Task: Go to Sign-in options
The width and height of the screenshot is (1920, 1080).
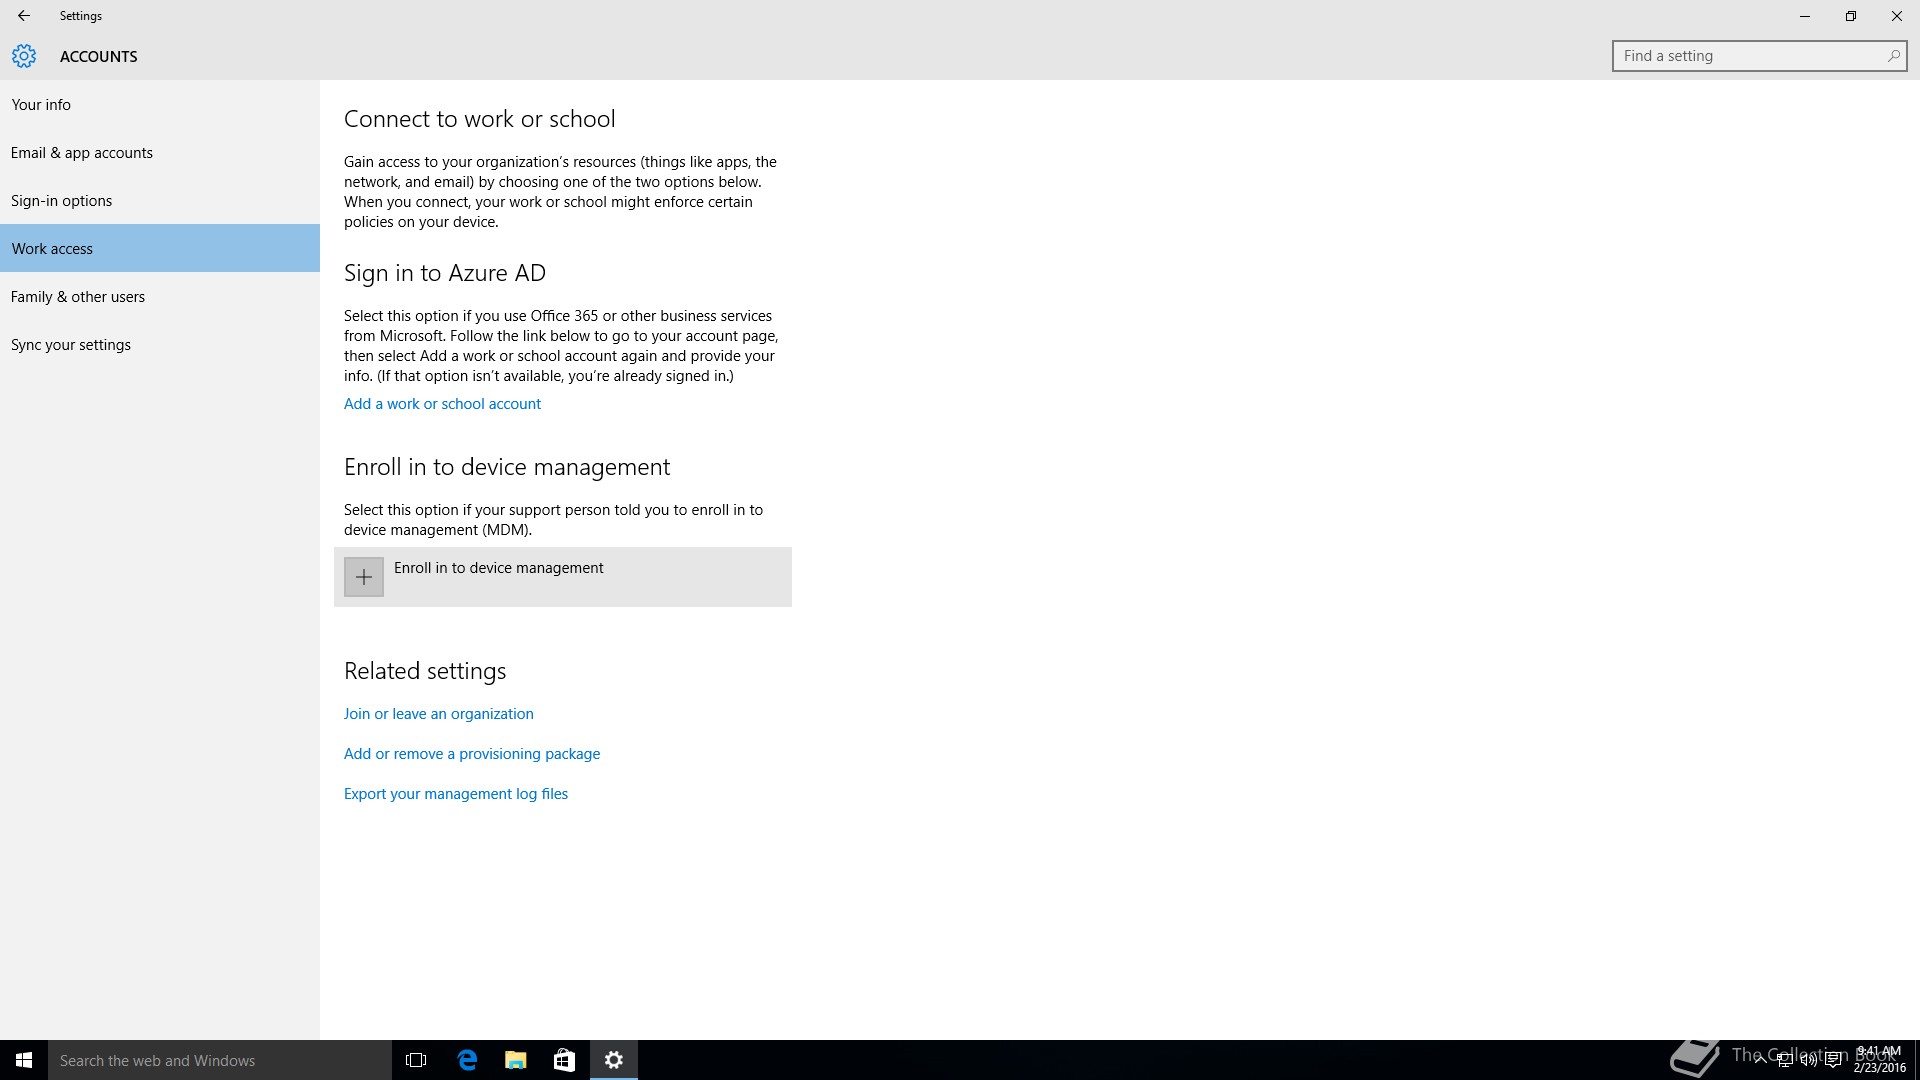Action: pos(160,200)
